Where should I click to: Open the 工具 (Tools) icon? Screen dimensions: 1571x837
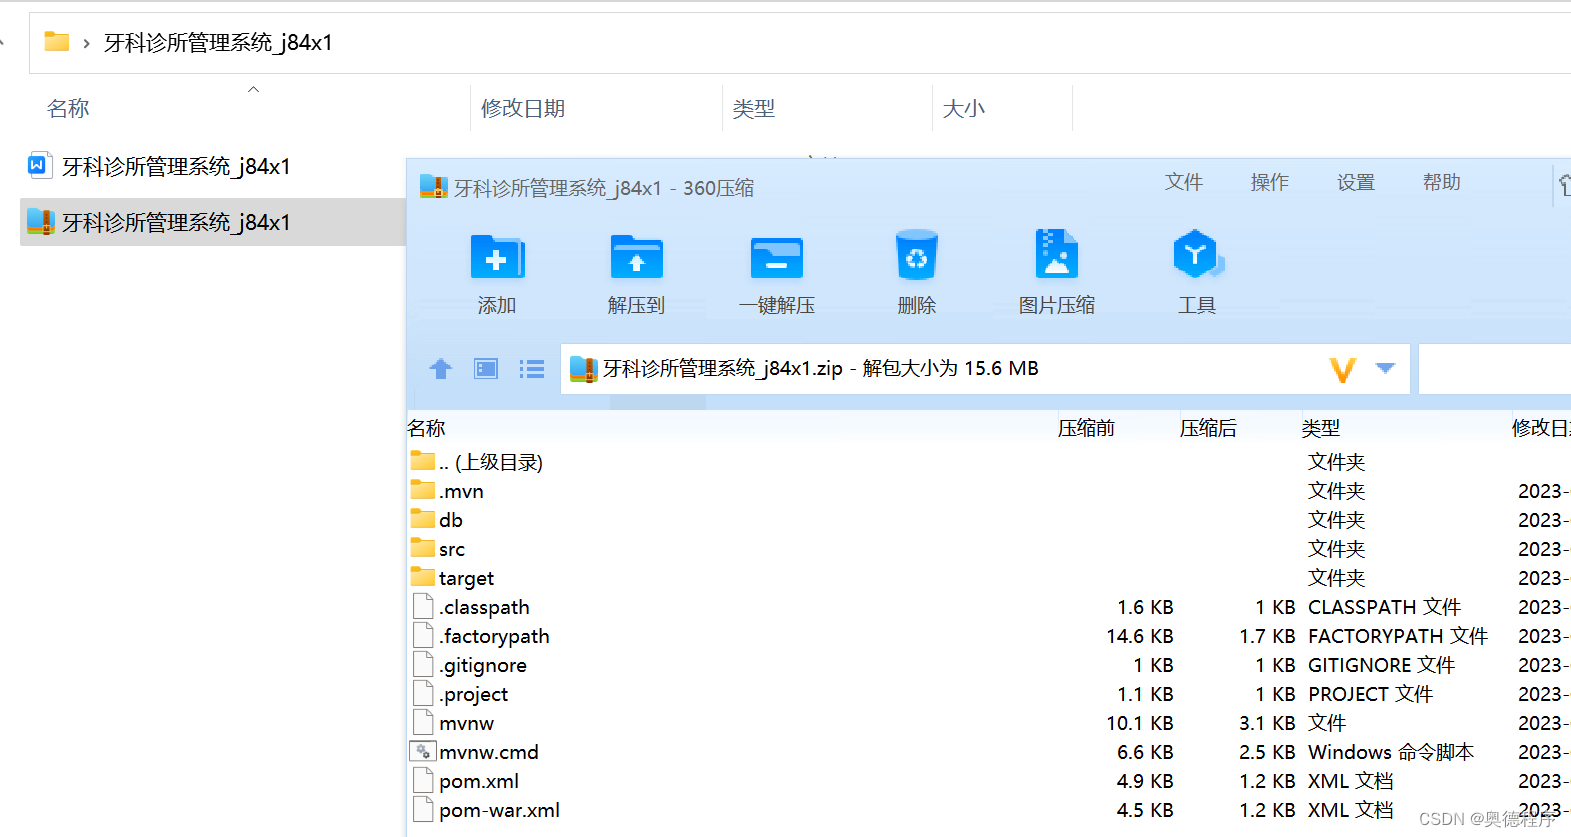point(1197,254)
